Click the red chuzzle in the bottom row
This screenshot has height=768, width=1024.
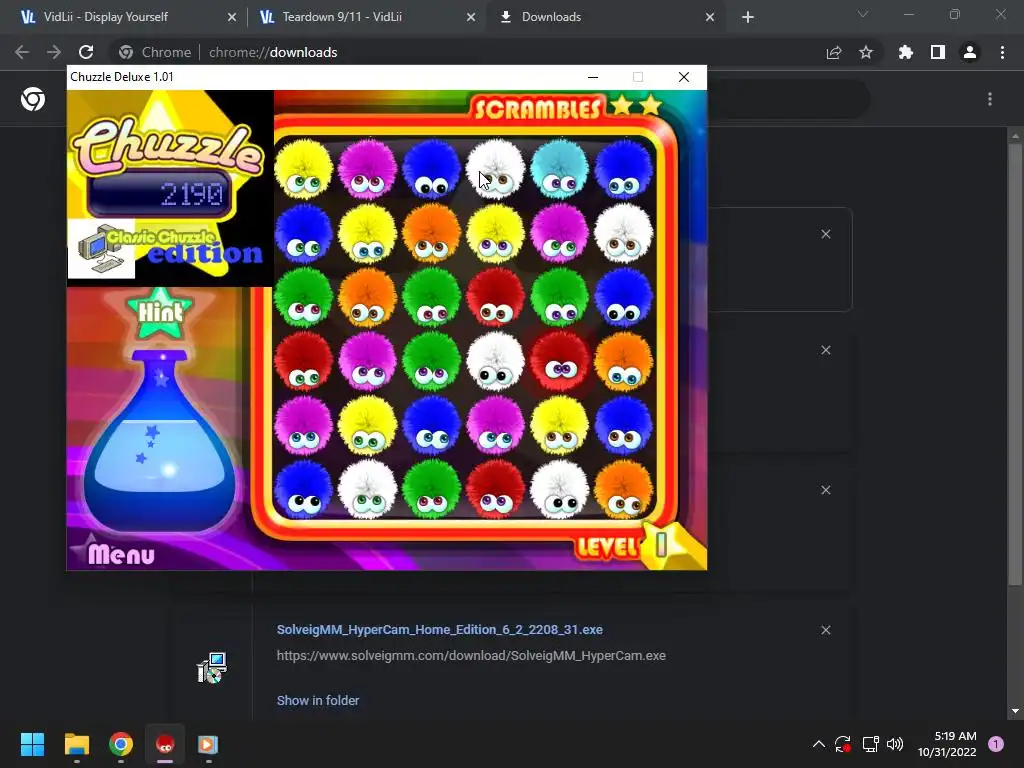(495, 489)
